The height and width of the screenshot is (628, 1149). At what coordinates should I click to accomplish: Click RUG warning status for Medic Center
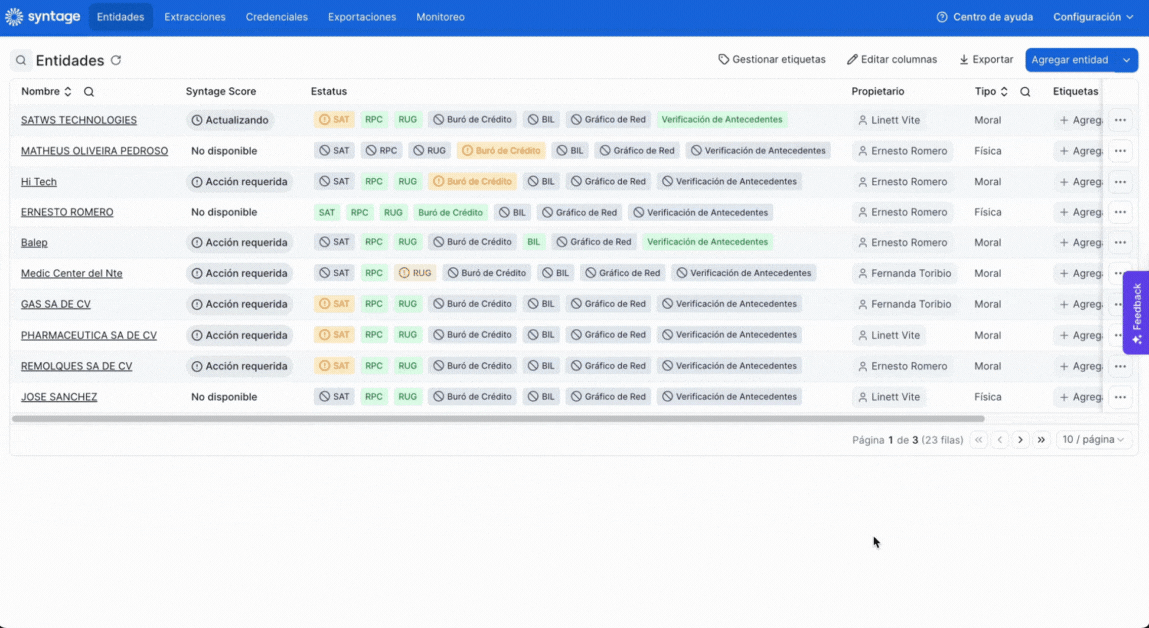tap(415, 273)
